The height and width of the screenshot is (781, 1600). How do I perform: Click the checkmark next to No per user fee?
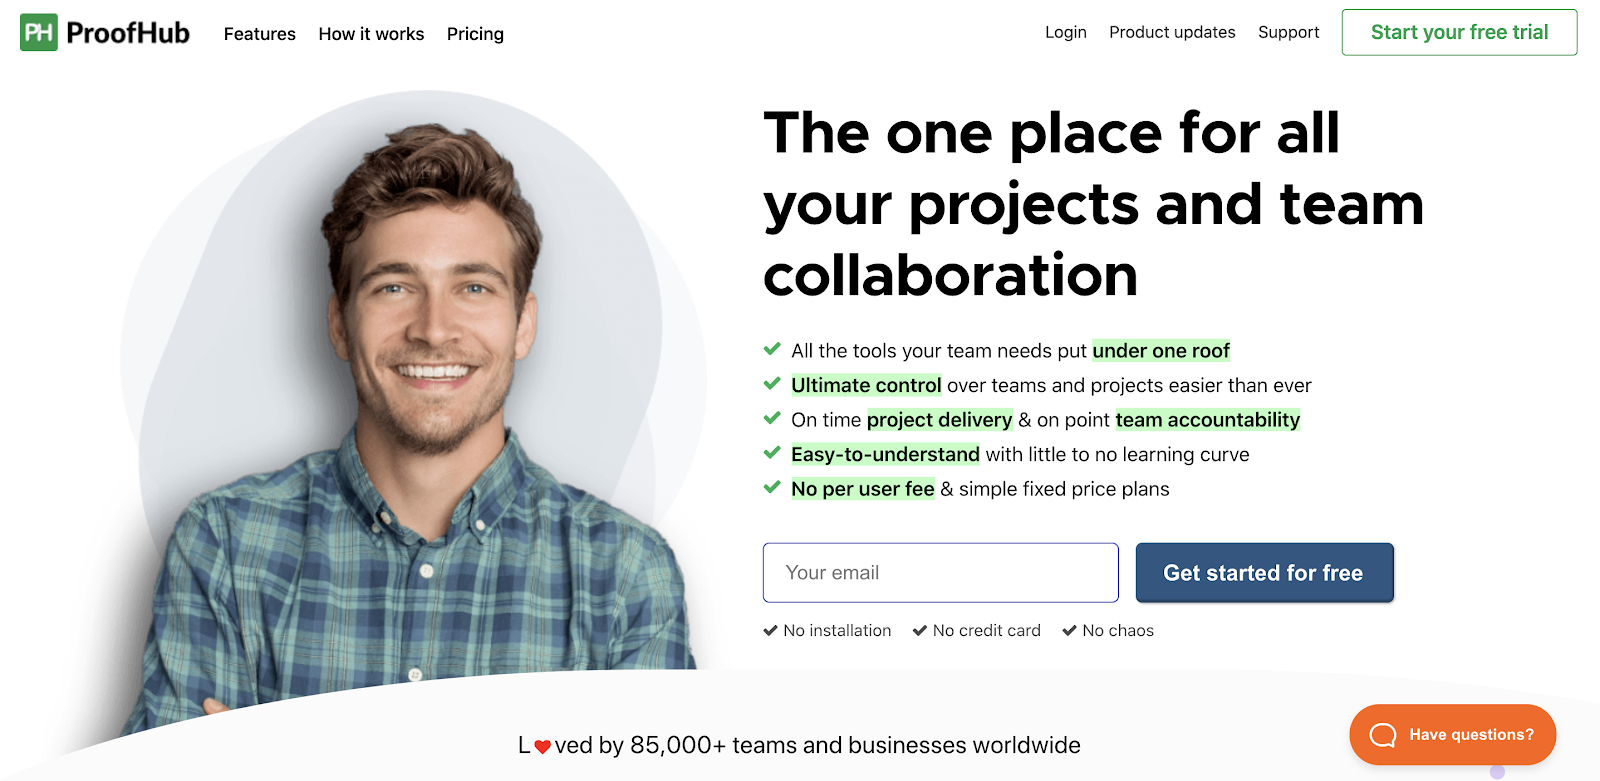pyautogui.click(x=772, y=487)
